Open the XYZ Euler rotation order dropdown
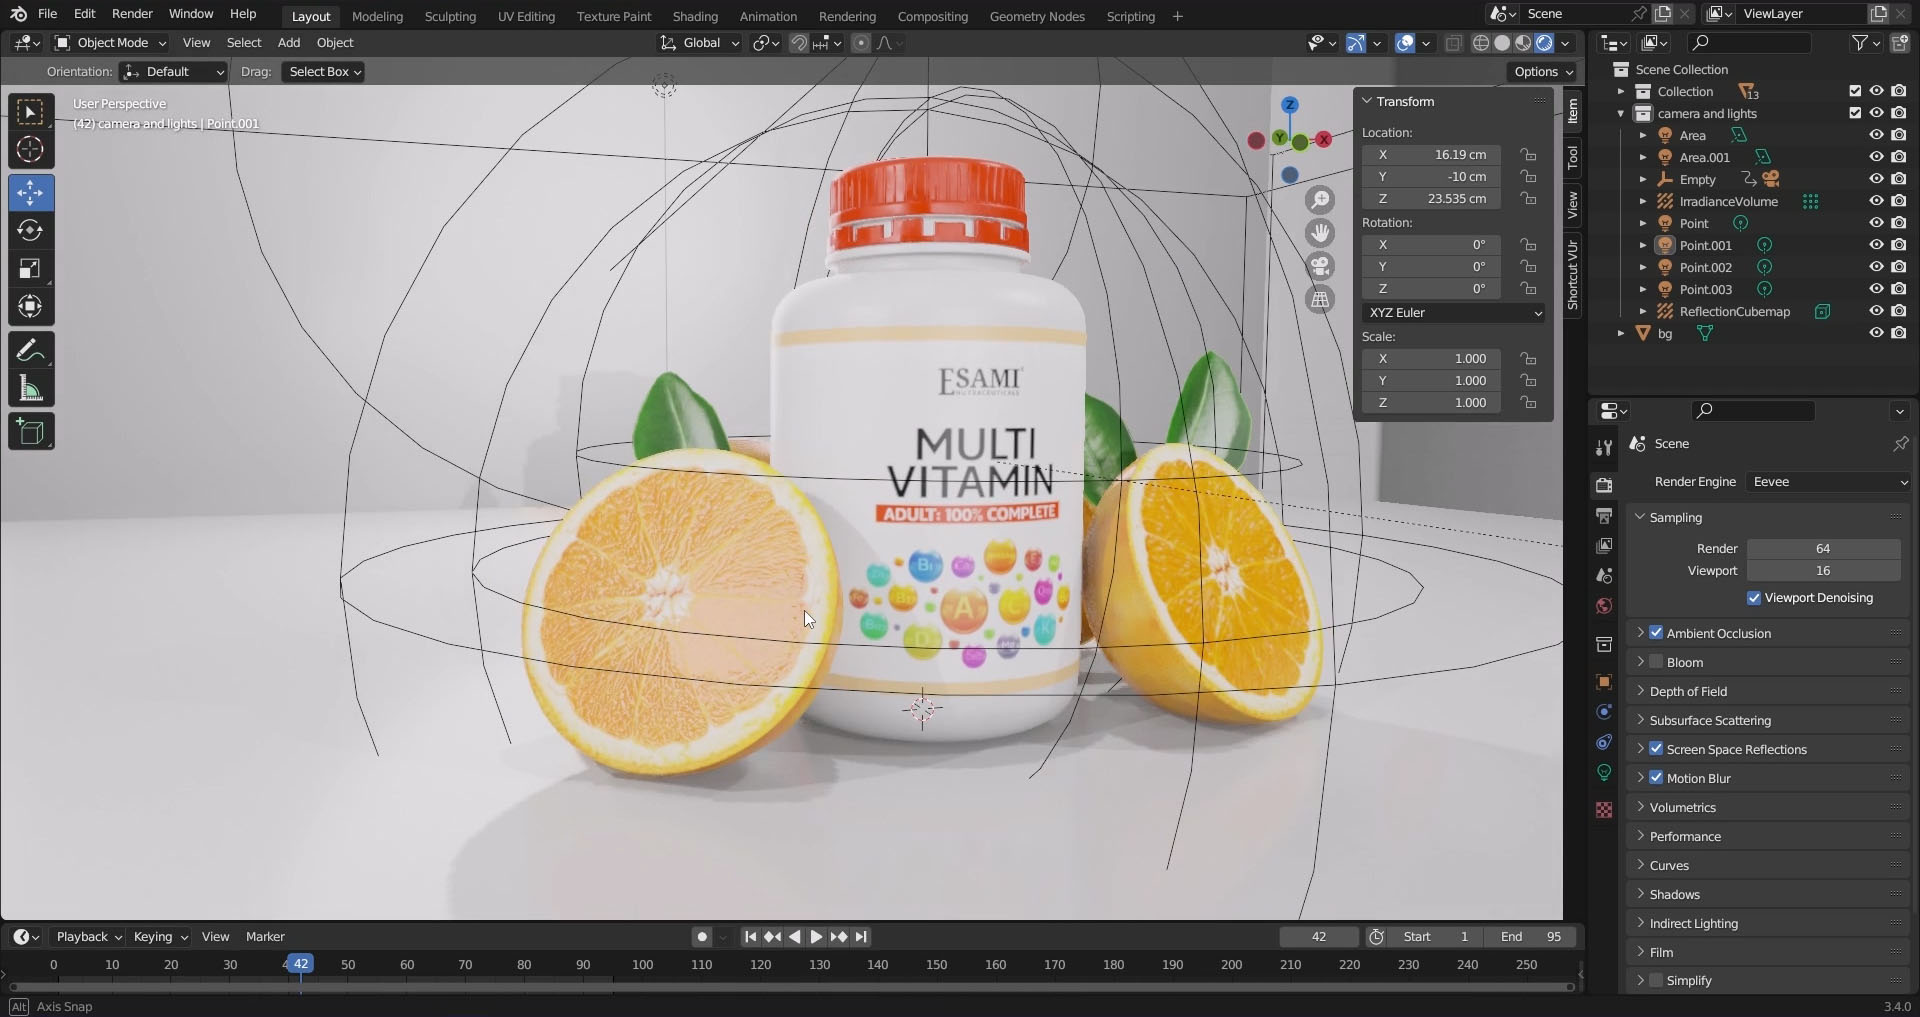 tap(1453, 313)
